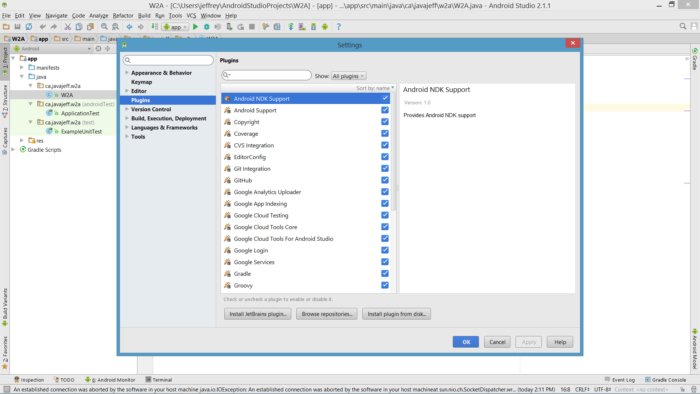Click the green Run app icon

tap(195, 27)
